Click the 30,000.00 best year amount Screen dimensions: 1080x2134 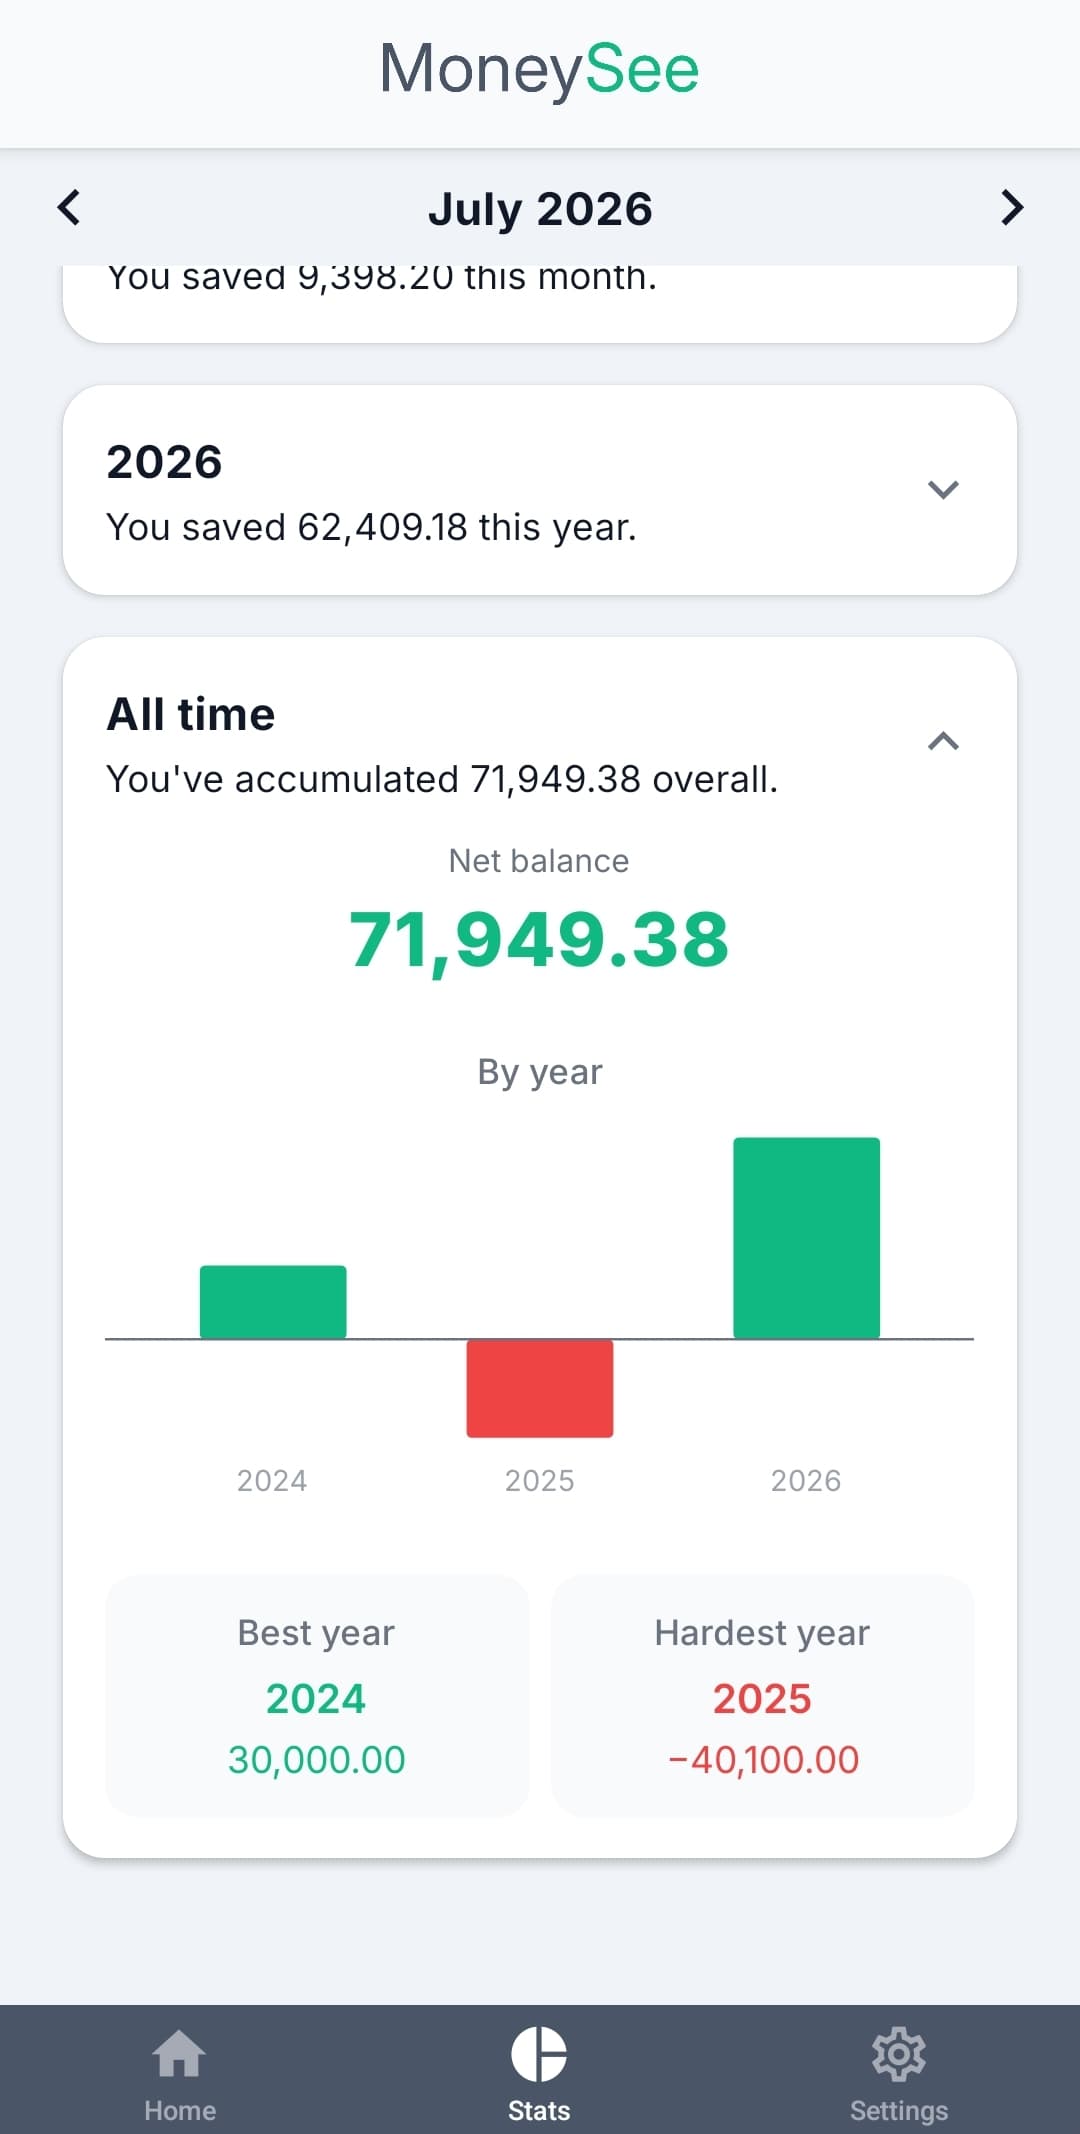tap(317, 1760)
